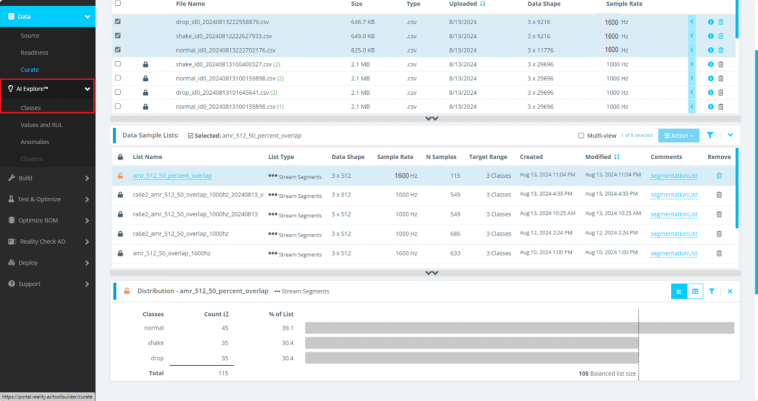Screen dimensions: 758x401
Task: Open Values and RUL in sidebar
Action: coord(42,125)
